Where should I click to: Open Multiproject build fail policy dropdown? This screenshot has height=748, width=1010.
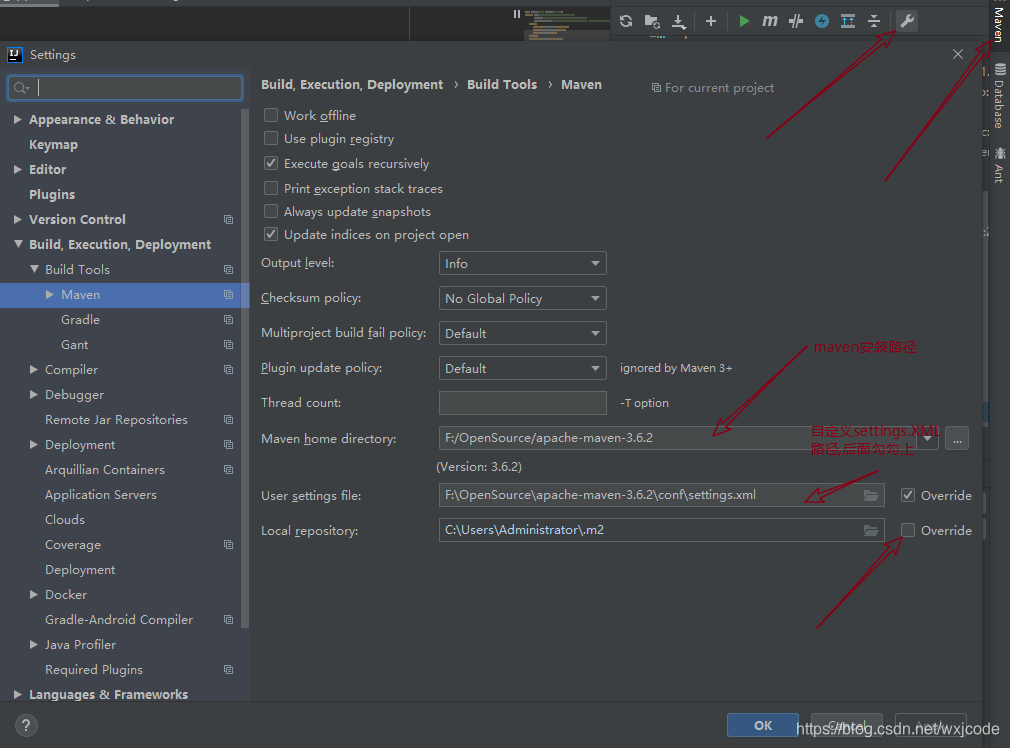[x=522, y=333]
